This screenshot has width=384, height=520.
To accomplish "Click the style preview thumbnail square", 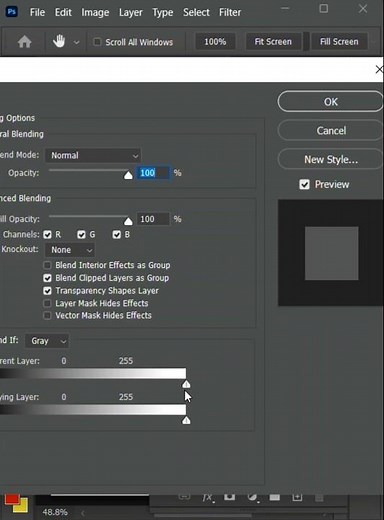I will (x=332, y=253).
